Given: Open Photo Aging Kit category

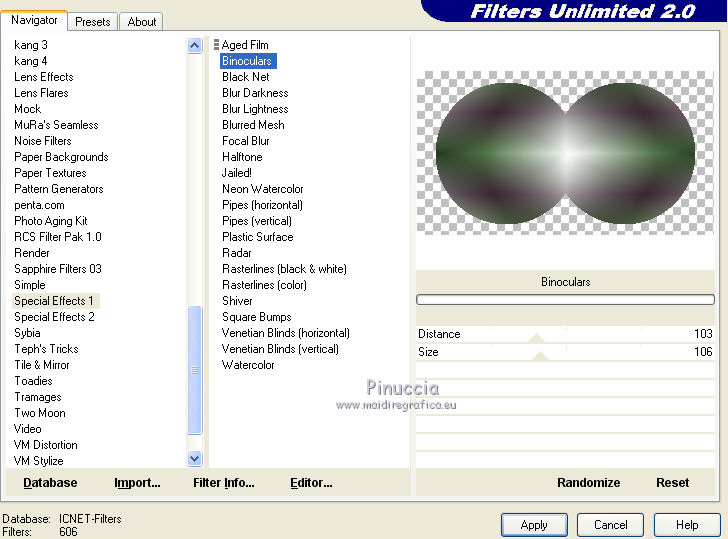Looking at the screenshot, I should (51, 221).
